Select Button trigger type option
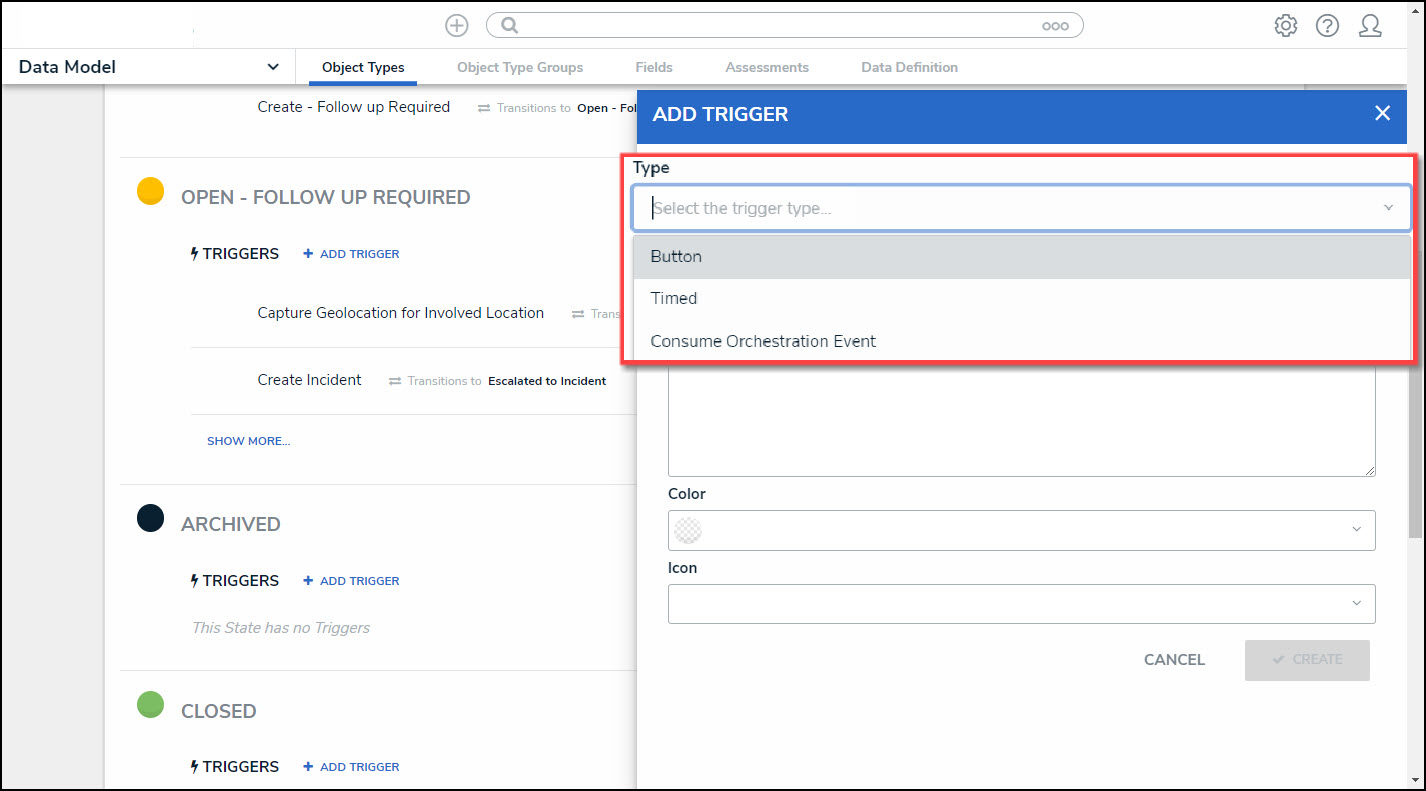The width and height of the screenshot is (1426, 791). click(x=676, y=257)
